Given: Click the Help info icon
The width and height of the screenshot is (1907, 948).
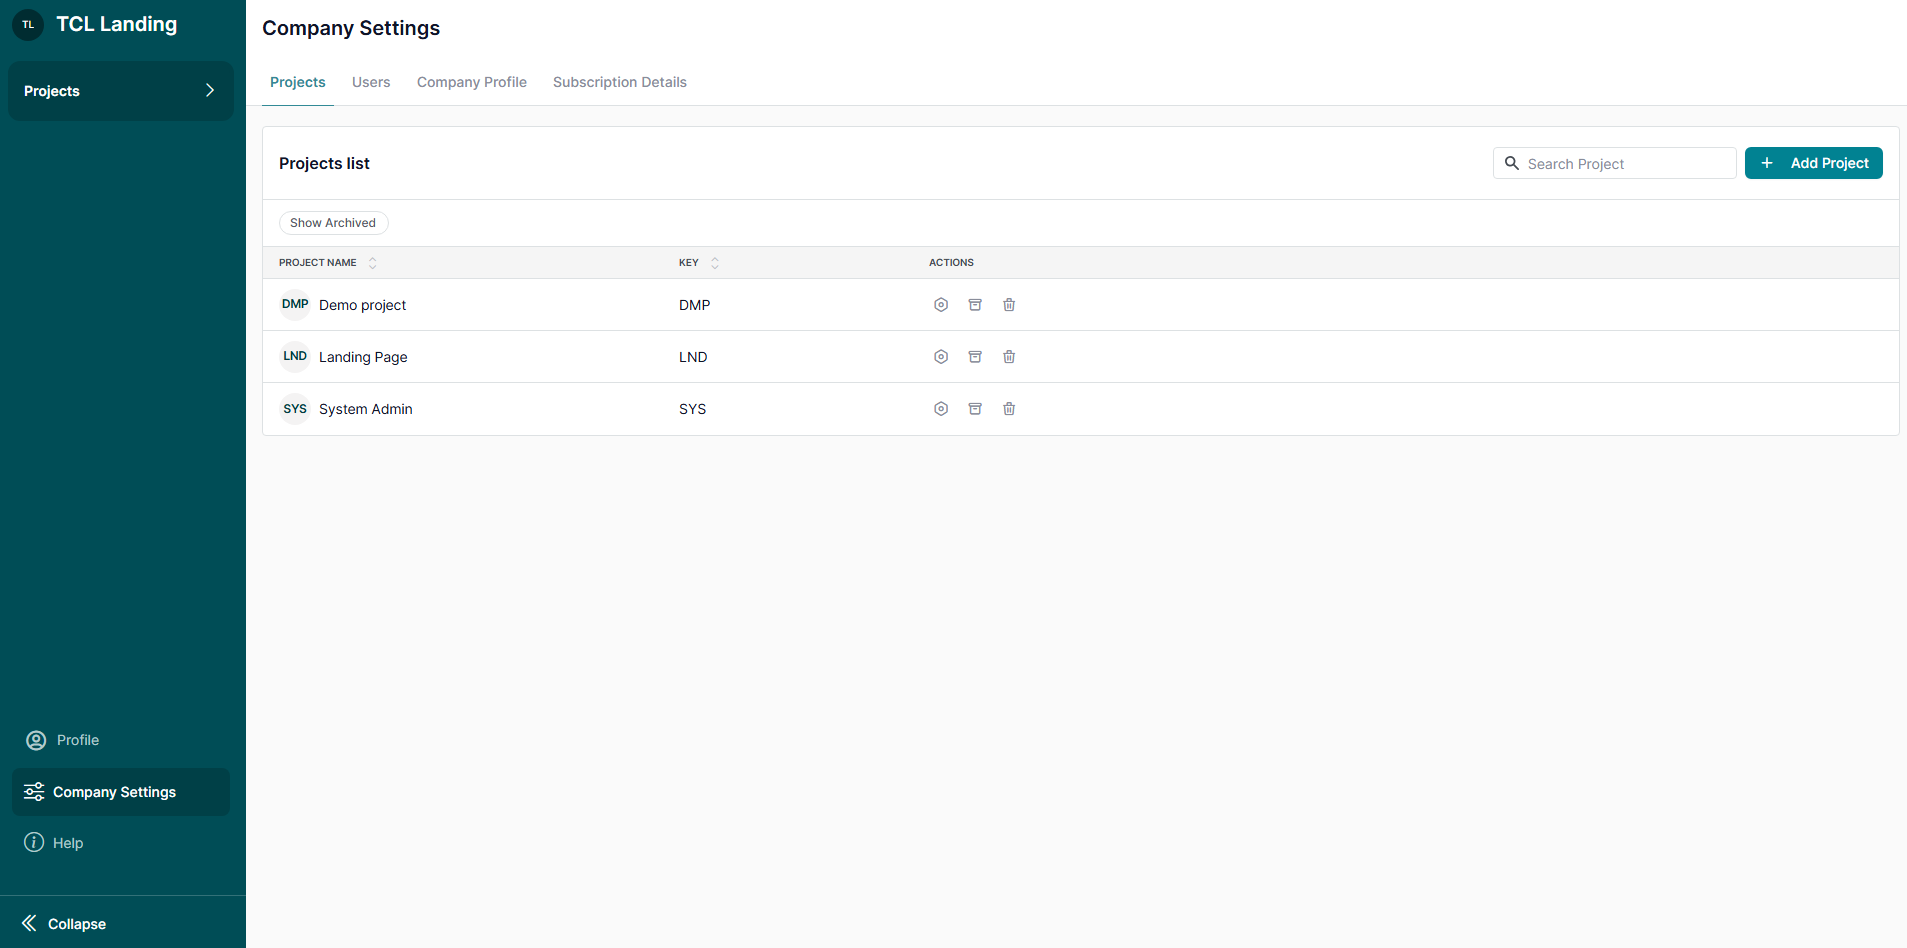Looking at the screenshot, I should [x=34, y=842].
